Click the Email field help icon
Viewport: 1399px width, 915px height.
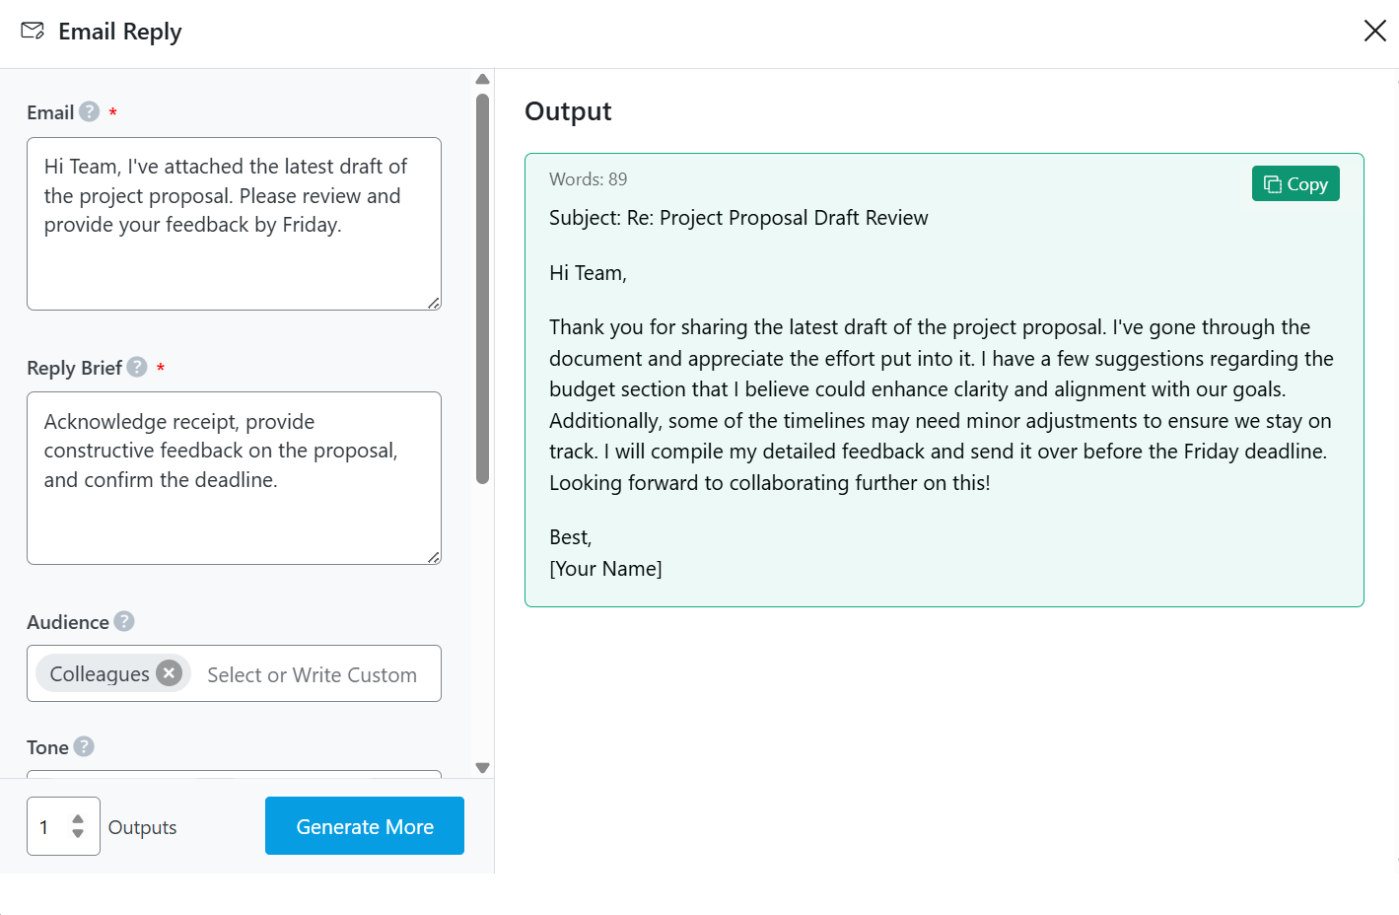coord(89,112)
